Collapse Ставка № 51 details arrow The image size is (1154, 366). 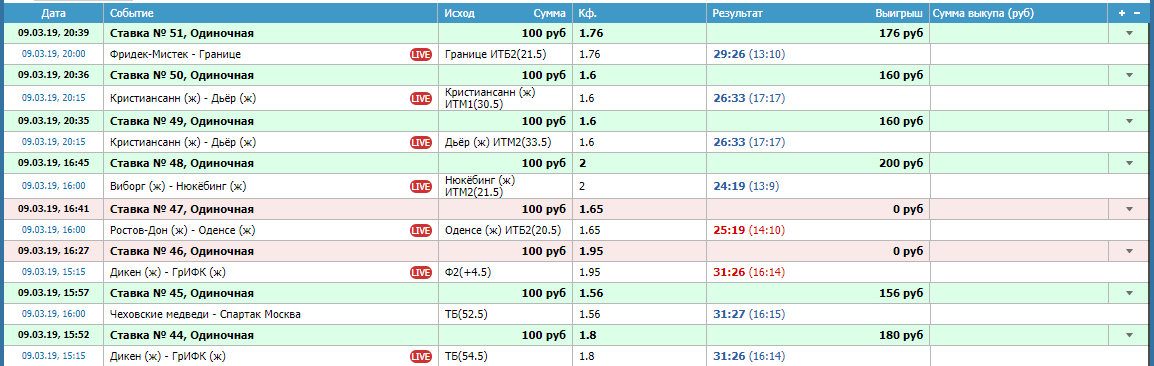(1129, 33)
